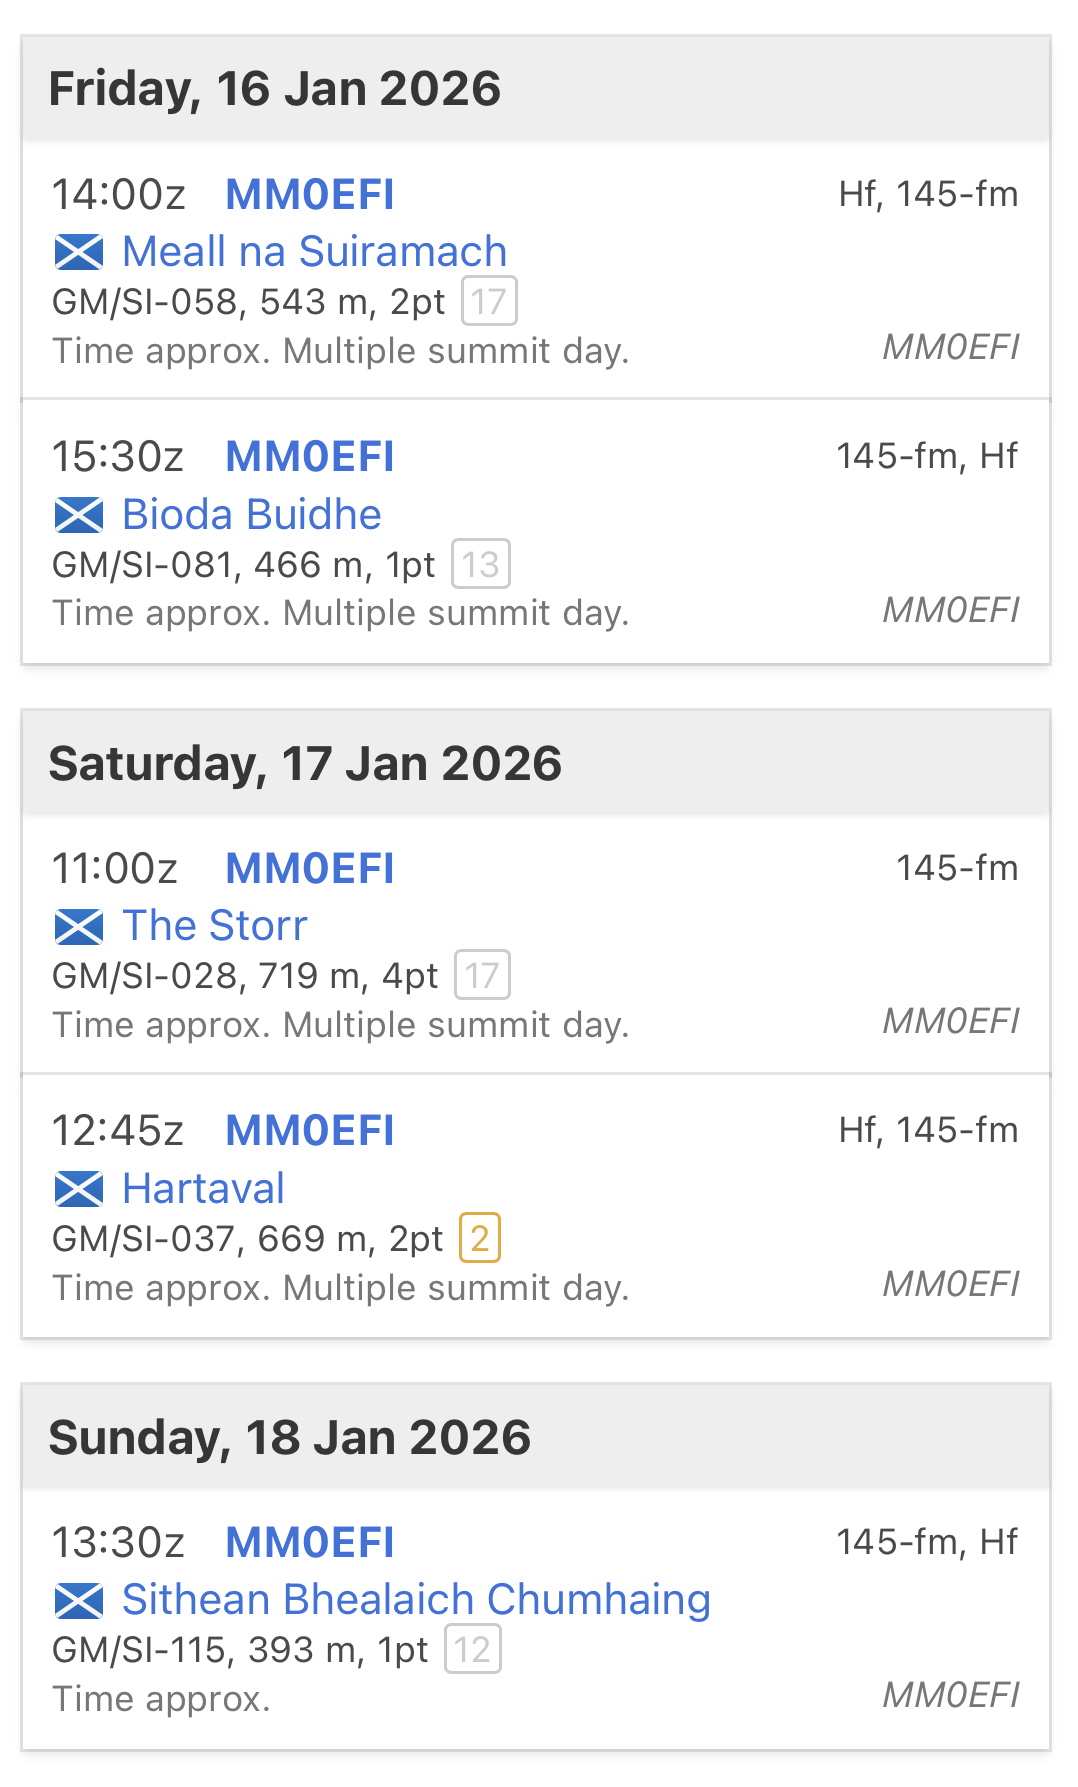Click the 13 badge for Bioda Buidhe
This screenshot has width=1078, height=1787.
pyautogui.click(x=481, y=564)
